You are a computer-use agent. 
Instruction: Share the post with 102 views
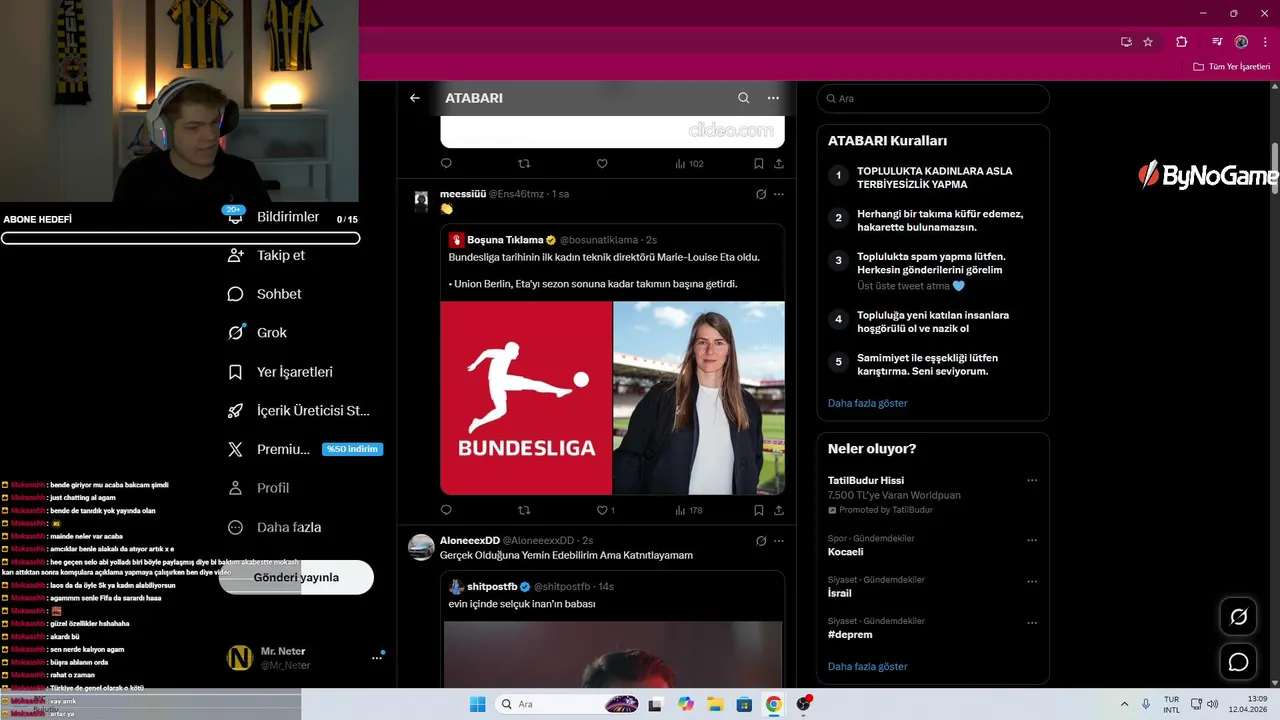coord(779,163)
